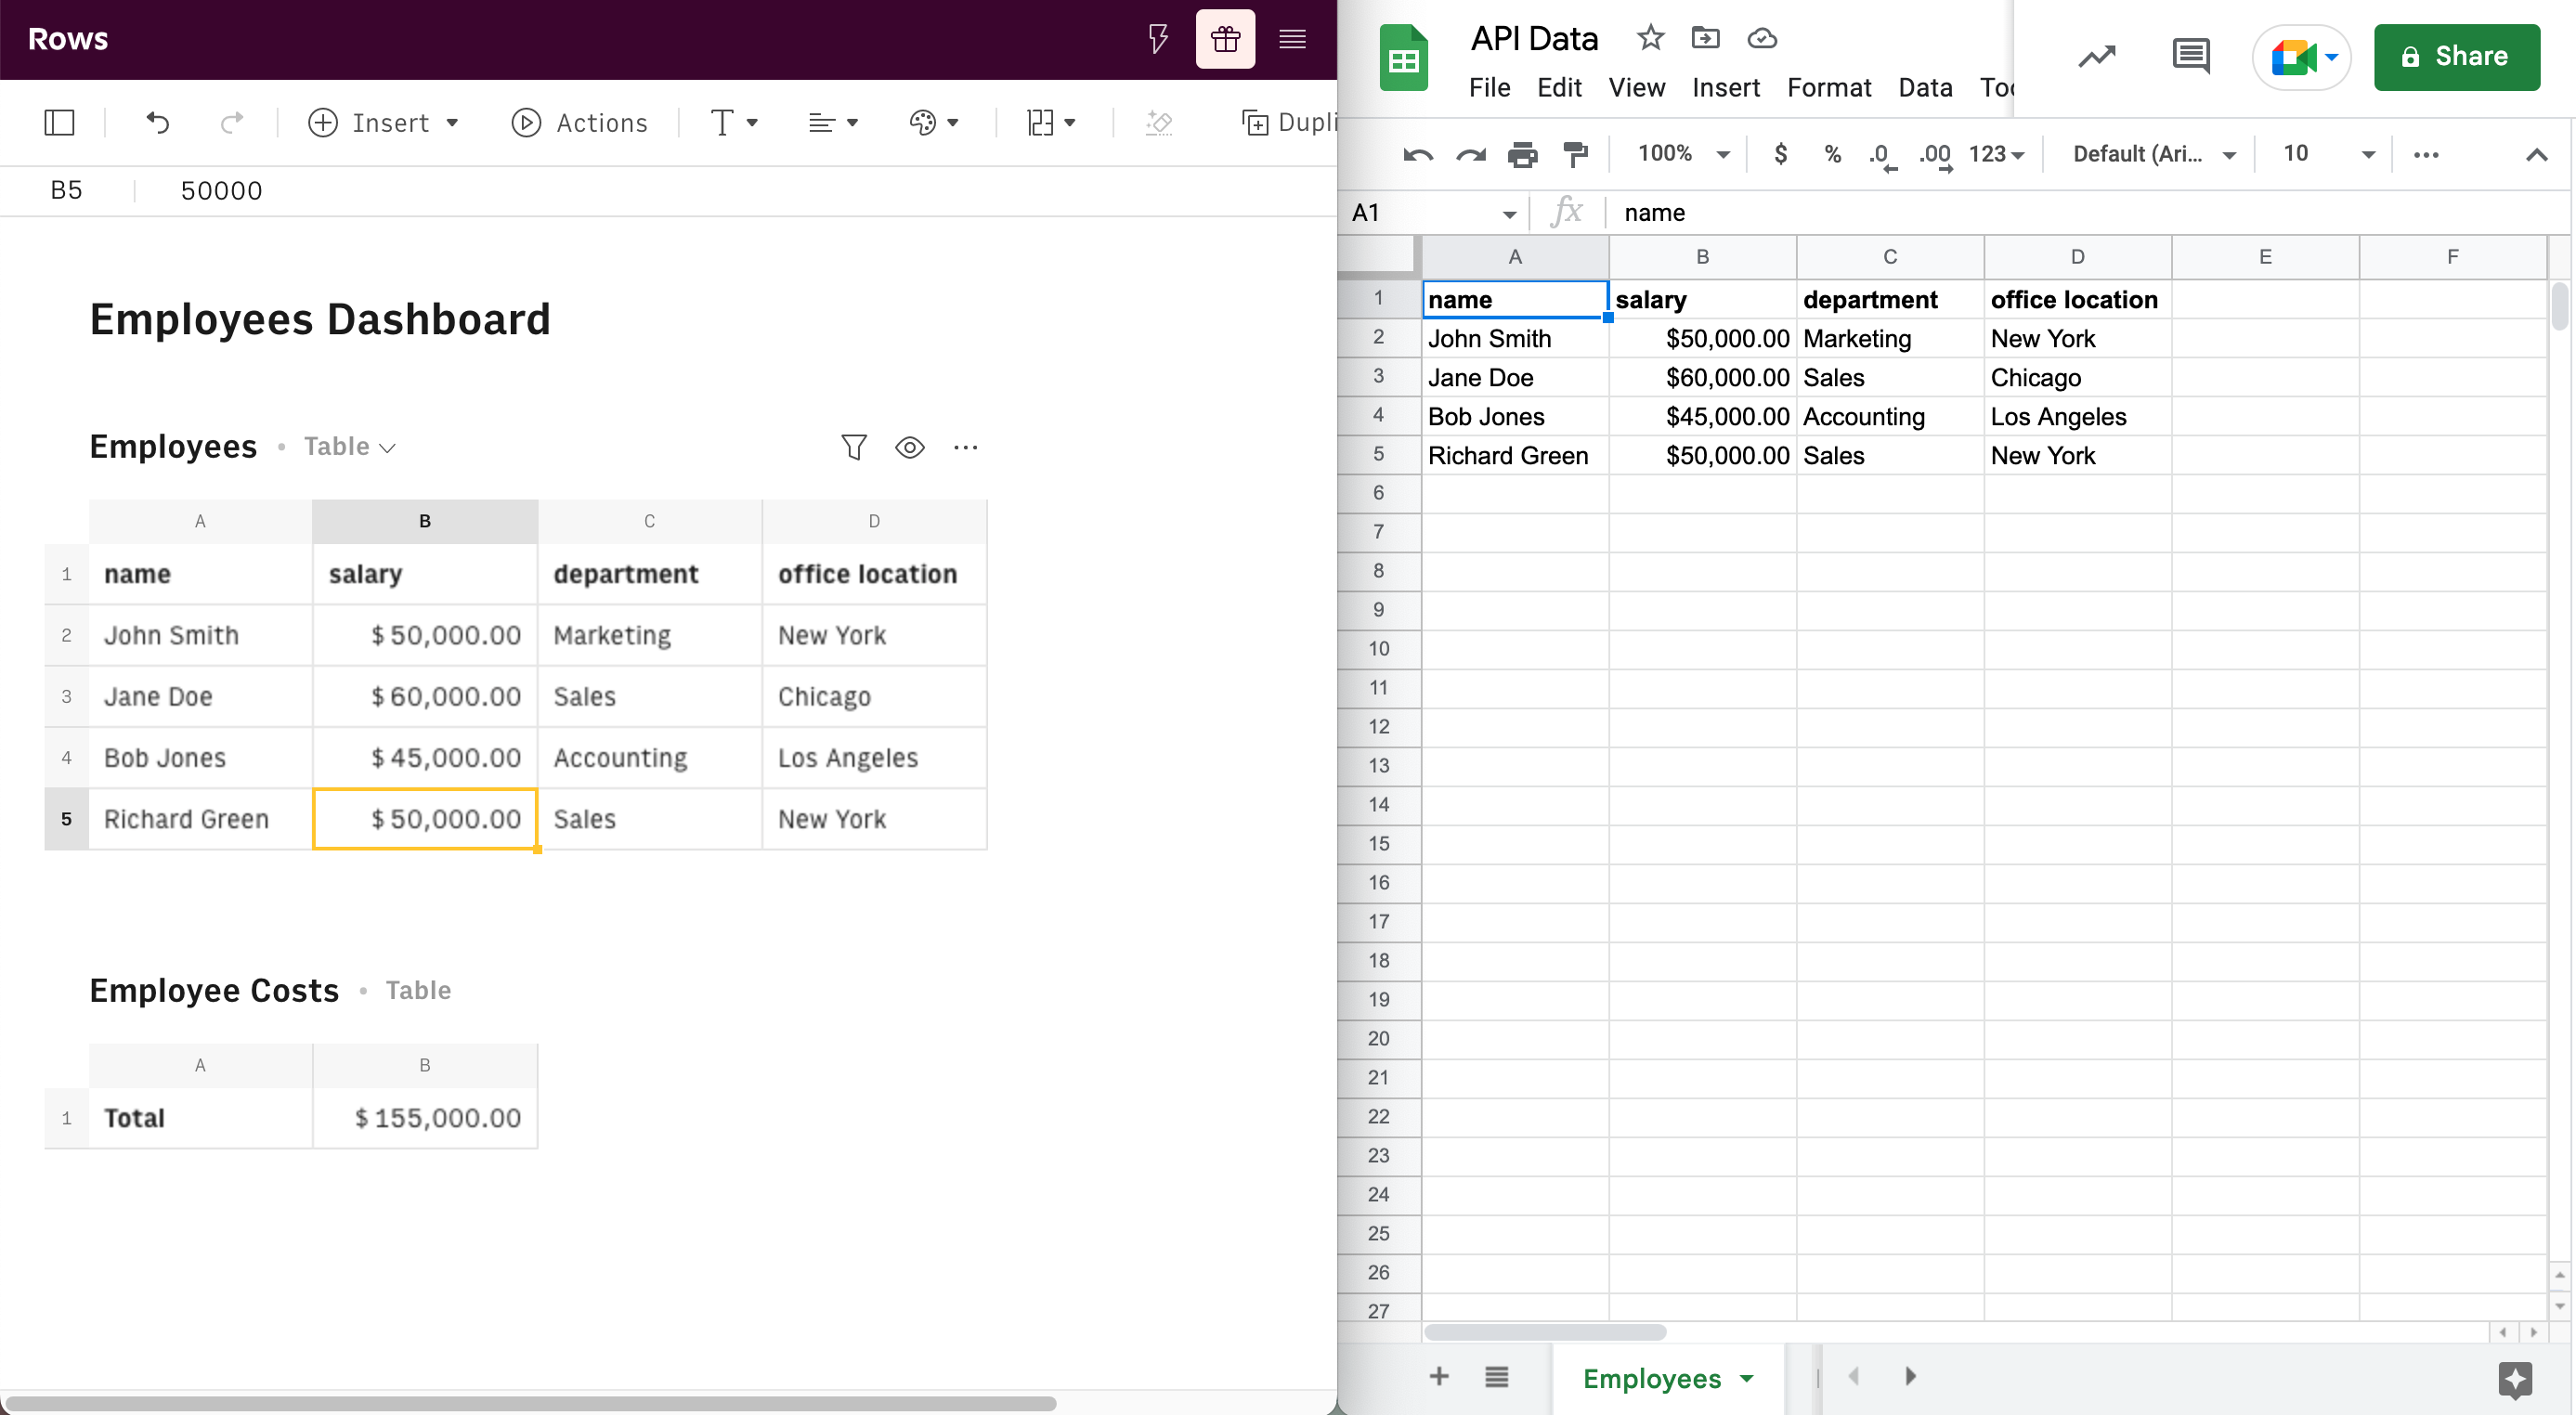Select the Total $155,000.00 cell in Rows
Image resolution: width=2576 pixels, height=1415 pixels.
pos(425,1118)
